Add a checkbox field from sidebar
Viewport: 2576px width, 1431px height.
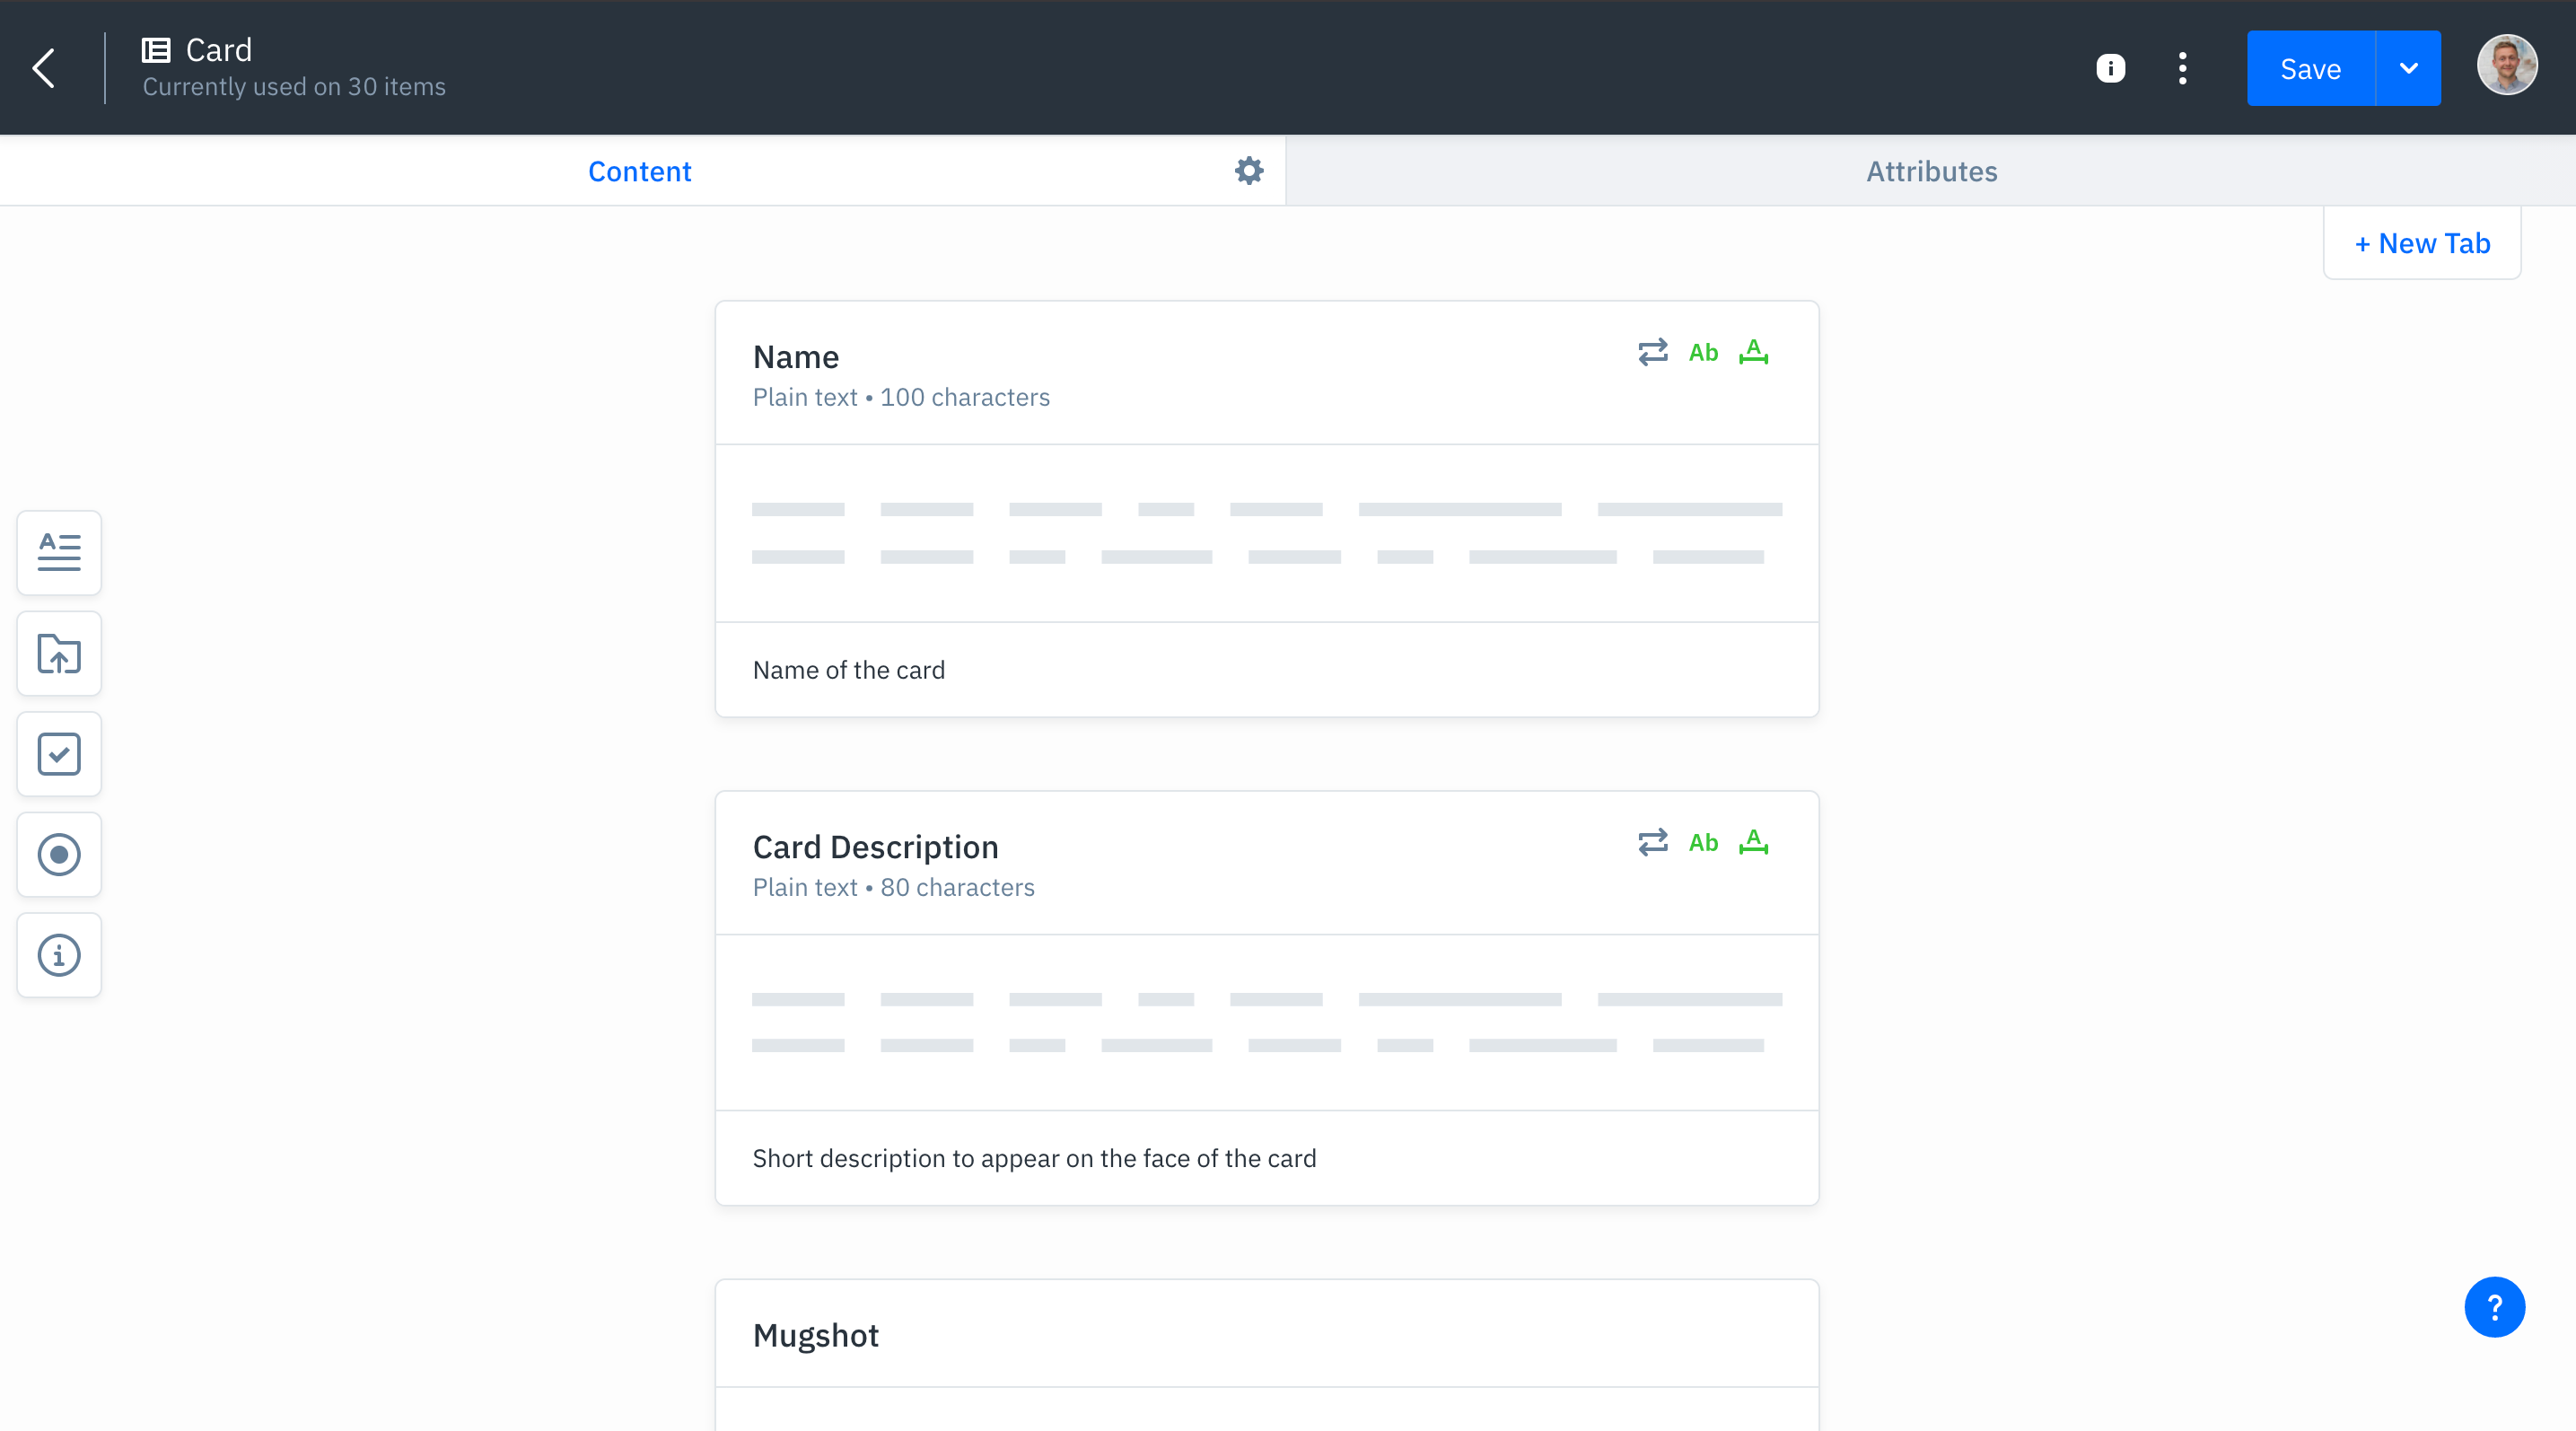pyautogui.click(x=59, y=754)
